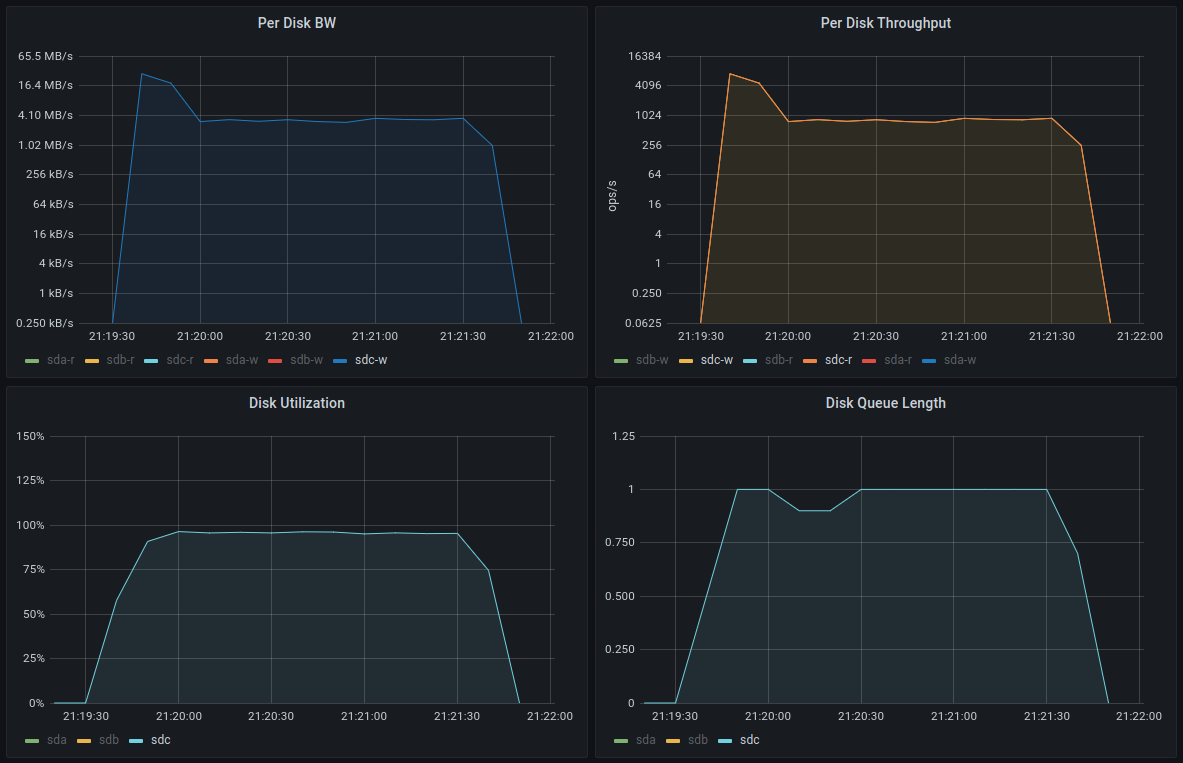Select sdc label in Disk Queue Length legend
This screenshot has height=763, width=1183.
click(750, 740)
